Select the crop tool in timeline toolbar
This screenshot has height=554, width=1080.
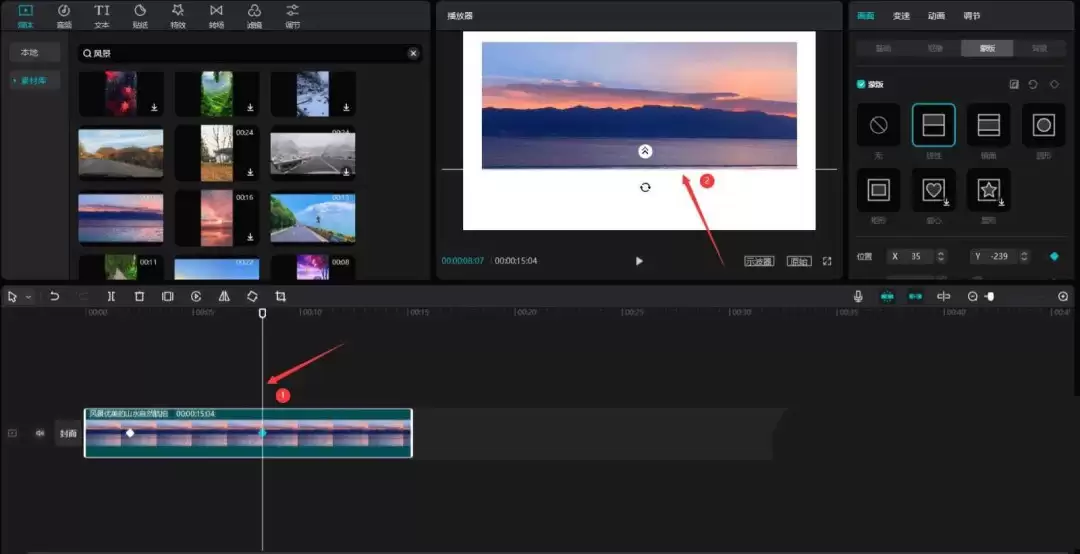280,297
